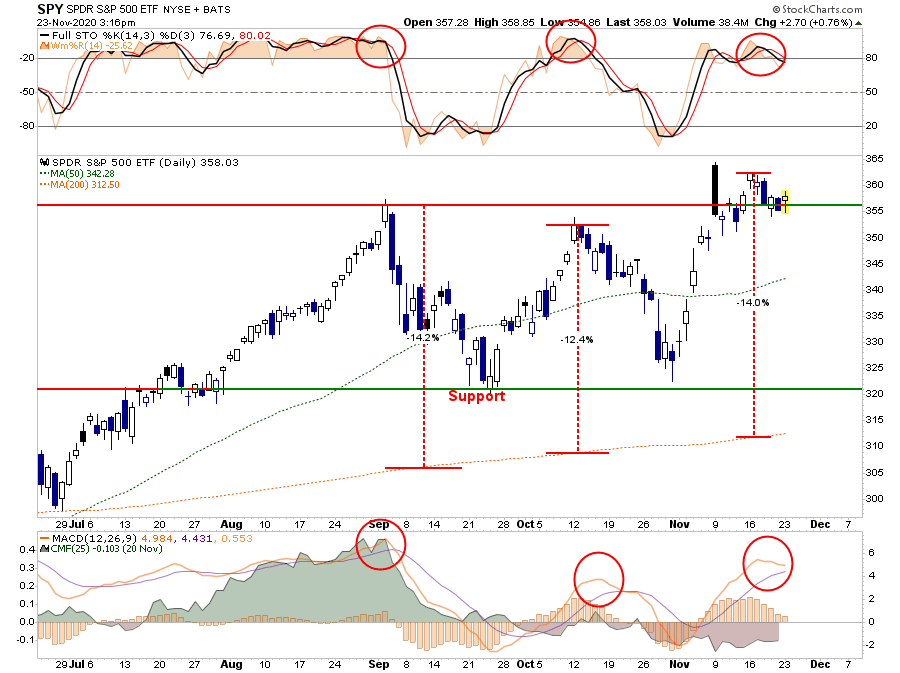This screenshot has height=673, width=900.
Task: Click the StockCharts.com copyright label
Action: (x=817, y=9)
